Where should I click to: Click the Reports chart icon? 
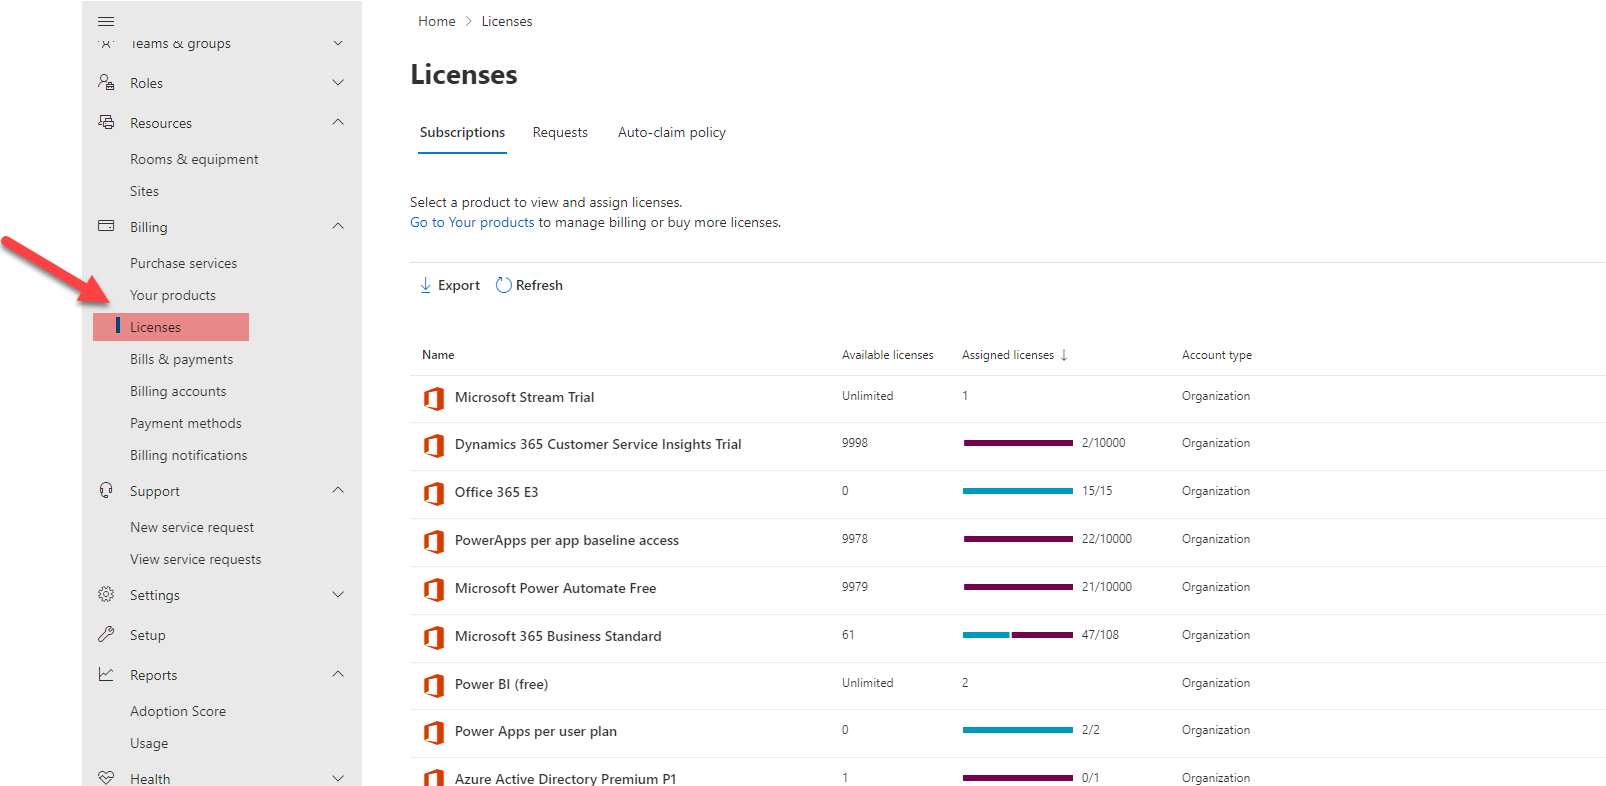106,674
